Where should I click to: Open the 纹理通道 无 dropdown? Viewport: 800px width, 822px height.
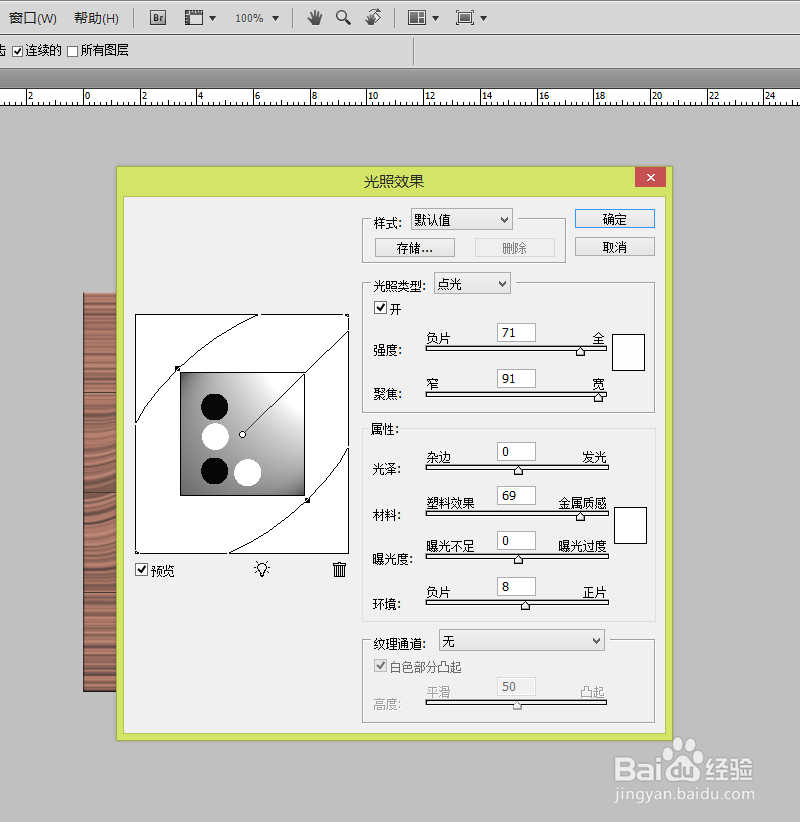521,641
